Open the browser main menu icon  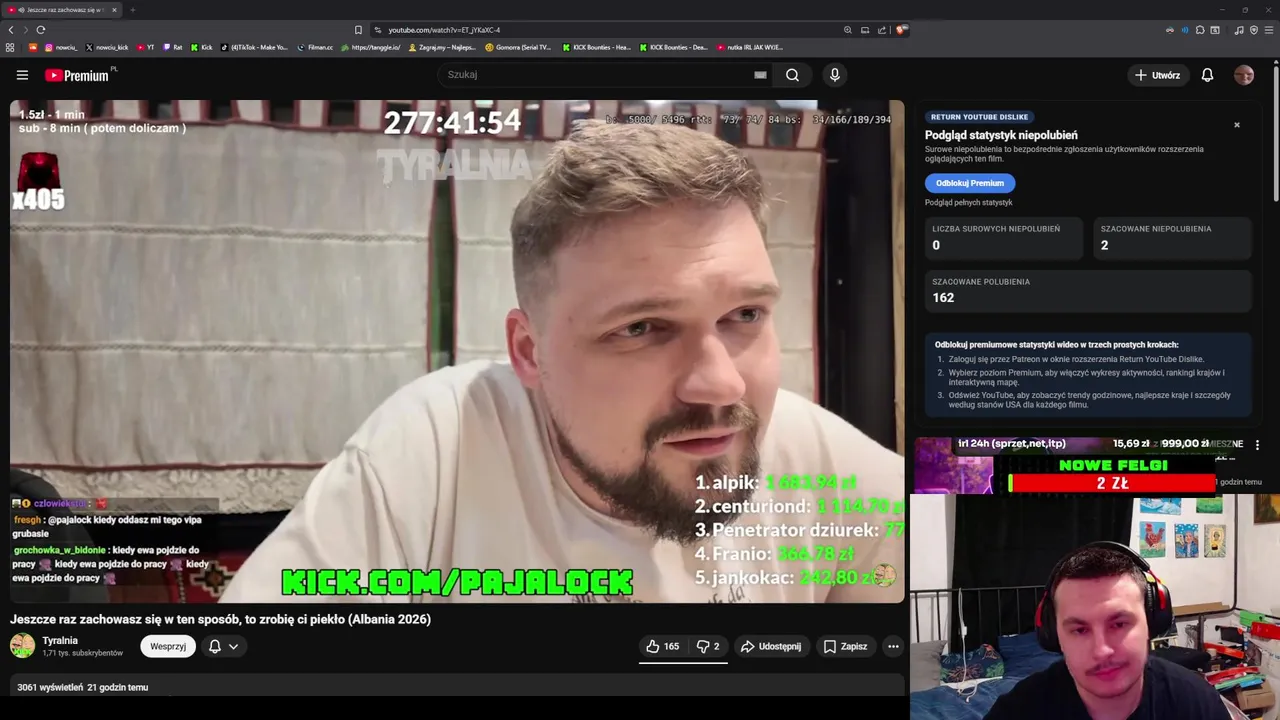pos(1268,30)
